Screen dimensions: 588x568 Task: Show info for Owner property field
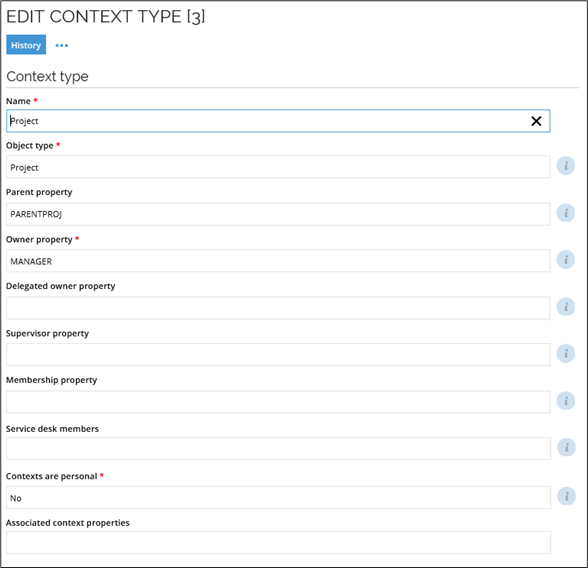566,259
